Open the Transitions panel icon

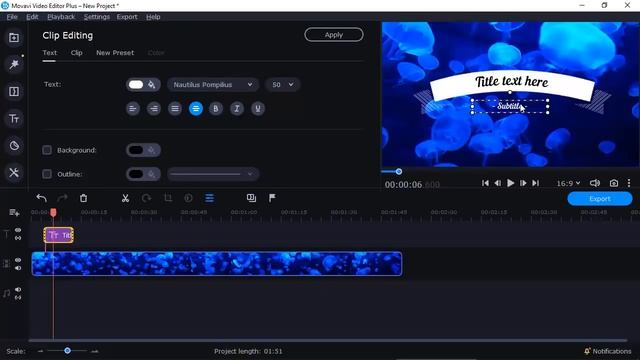14,91
